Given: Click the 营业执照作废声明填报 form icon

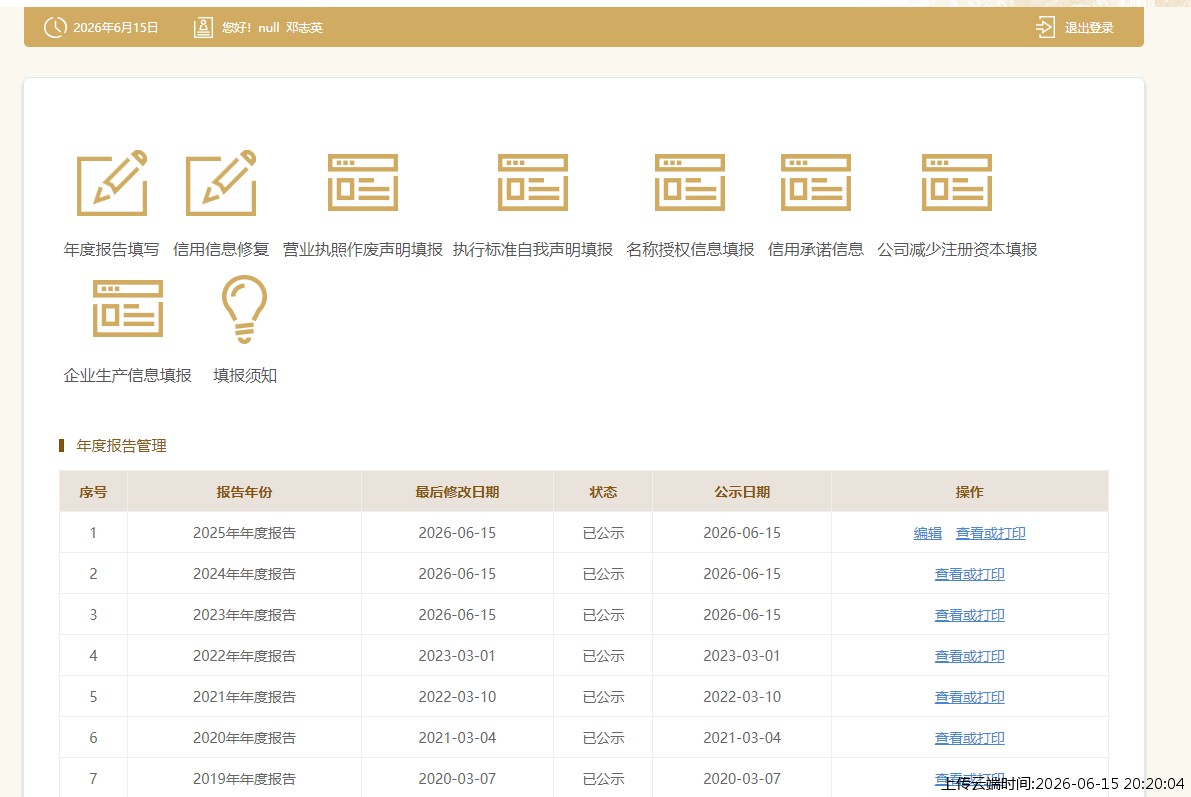Looking at the screenshot, I should tap(363, 182).
